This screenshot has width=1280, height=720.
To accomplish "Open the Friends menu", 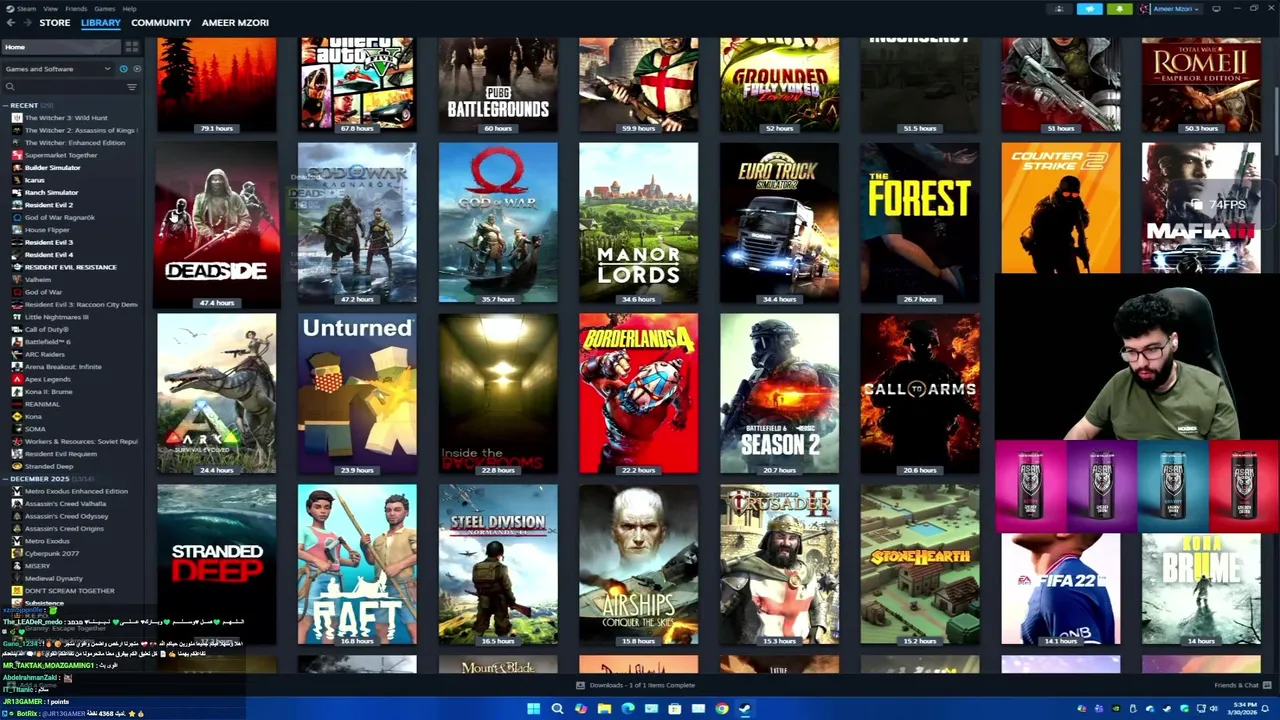I will click(76, 8).
